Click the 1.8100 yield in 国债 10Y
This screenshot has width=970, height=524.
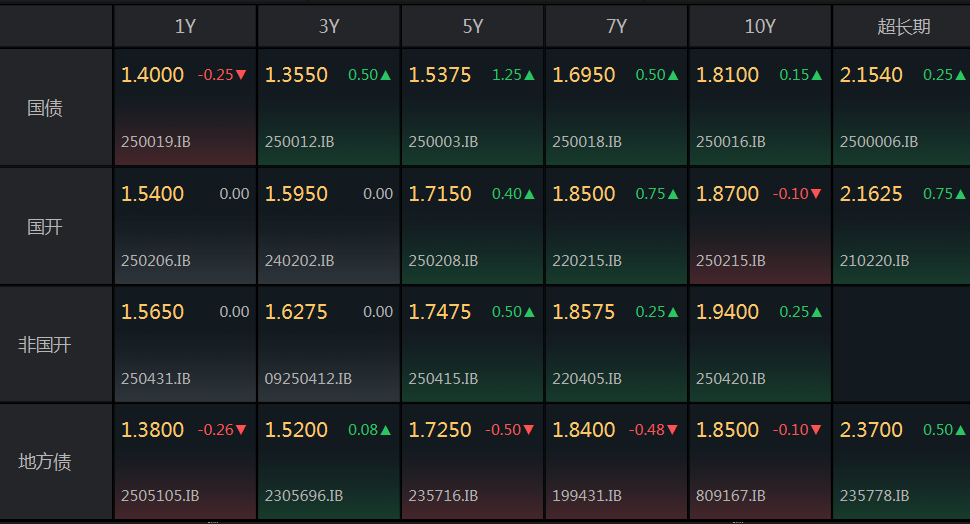(728, 75)
